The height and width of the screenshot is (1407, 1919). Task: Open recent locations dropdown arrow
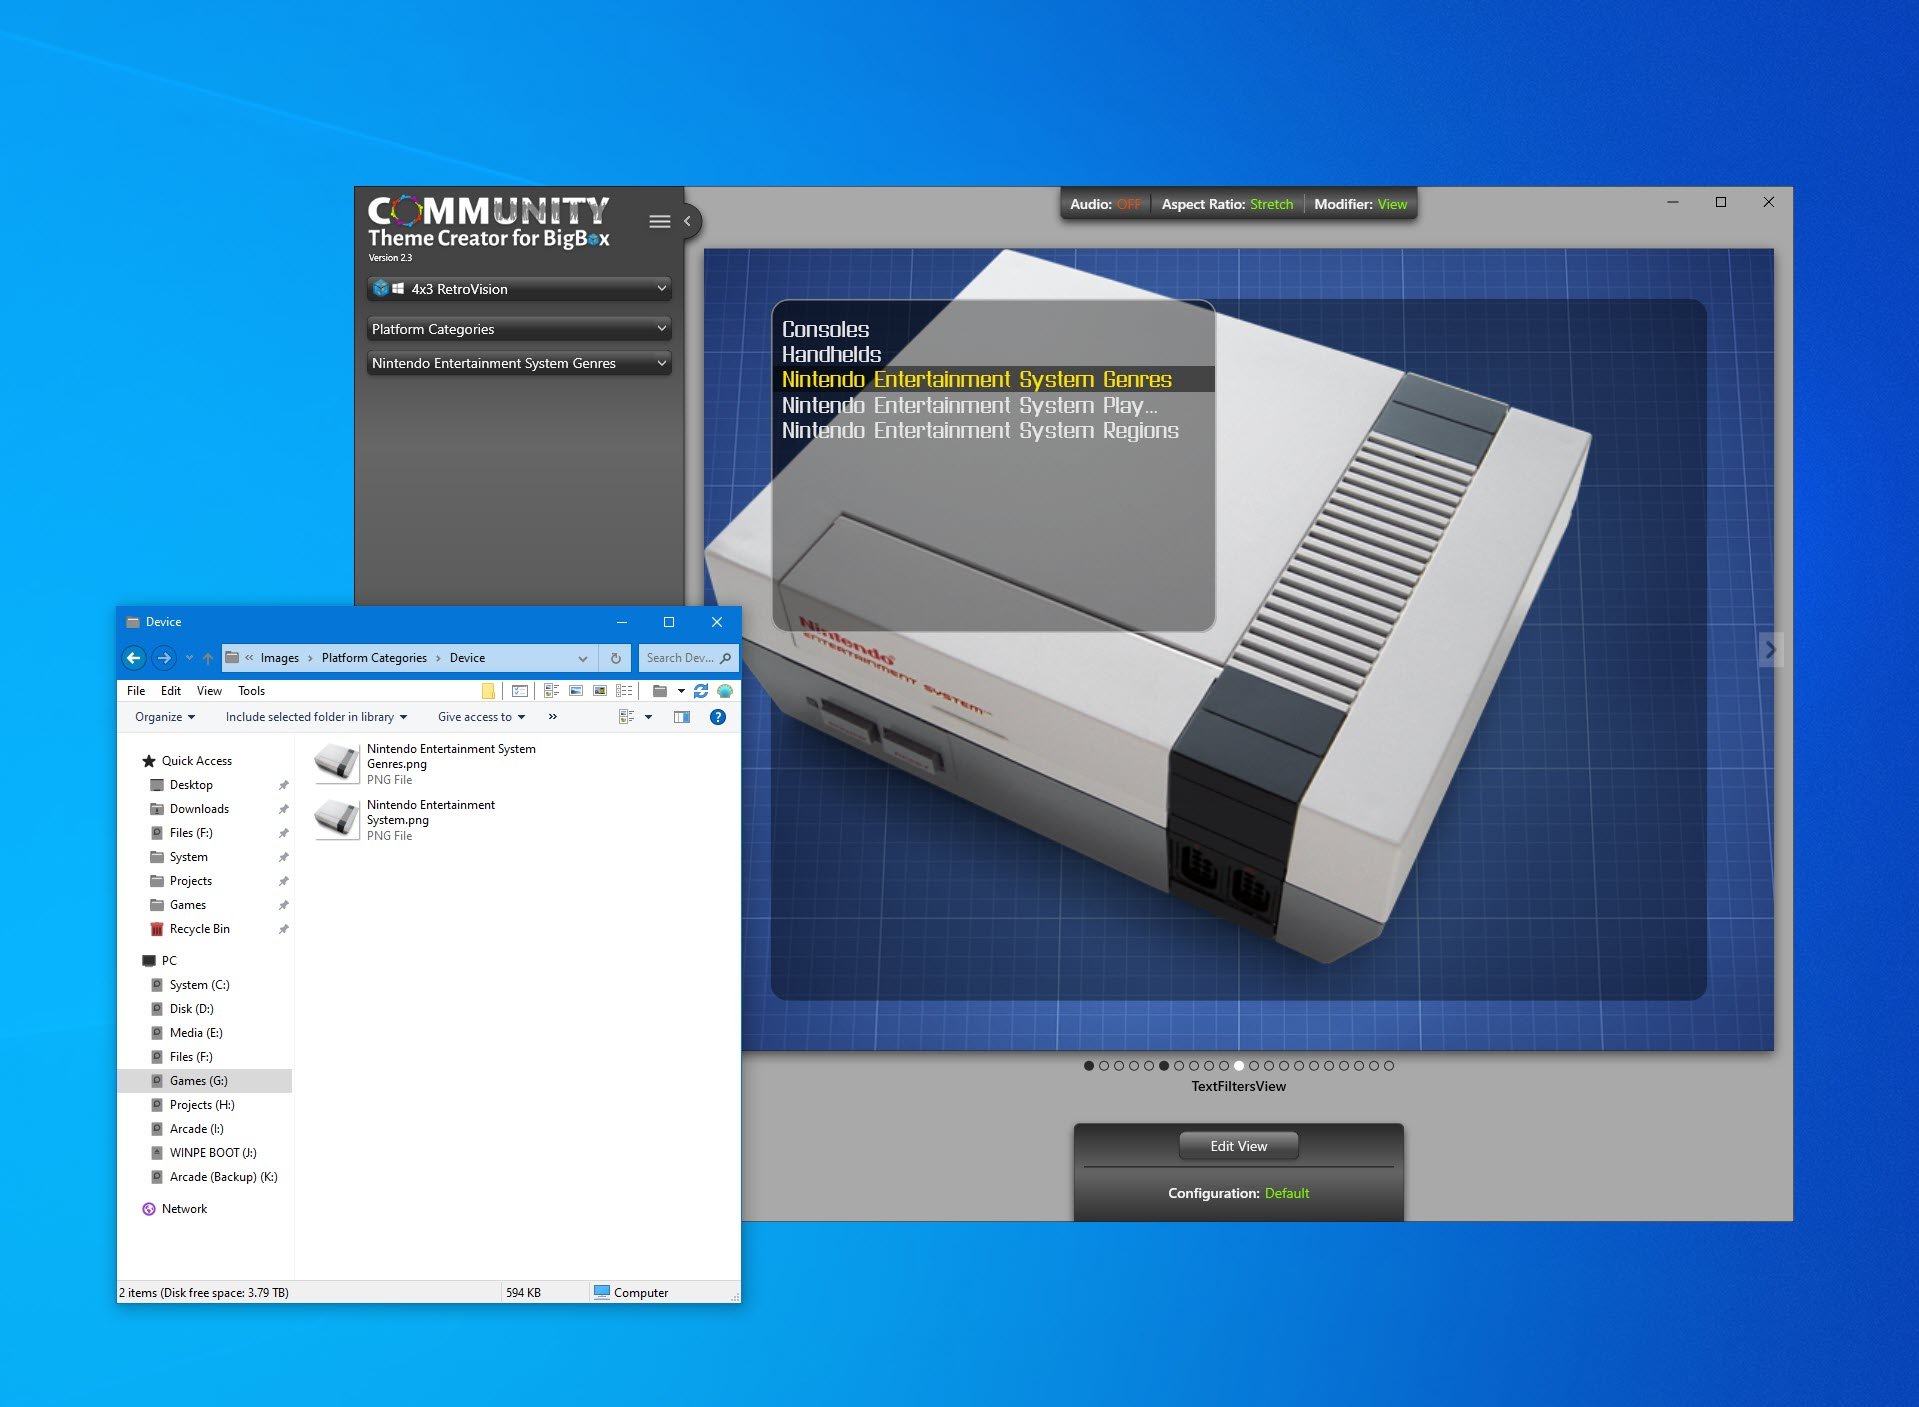tap(189, 658)
